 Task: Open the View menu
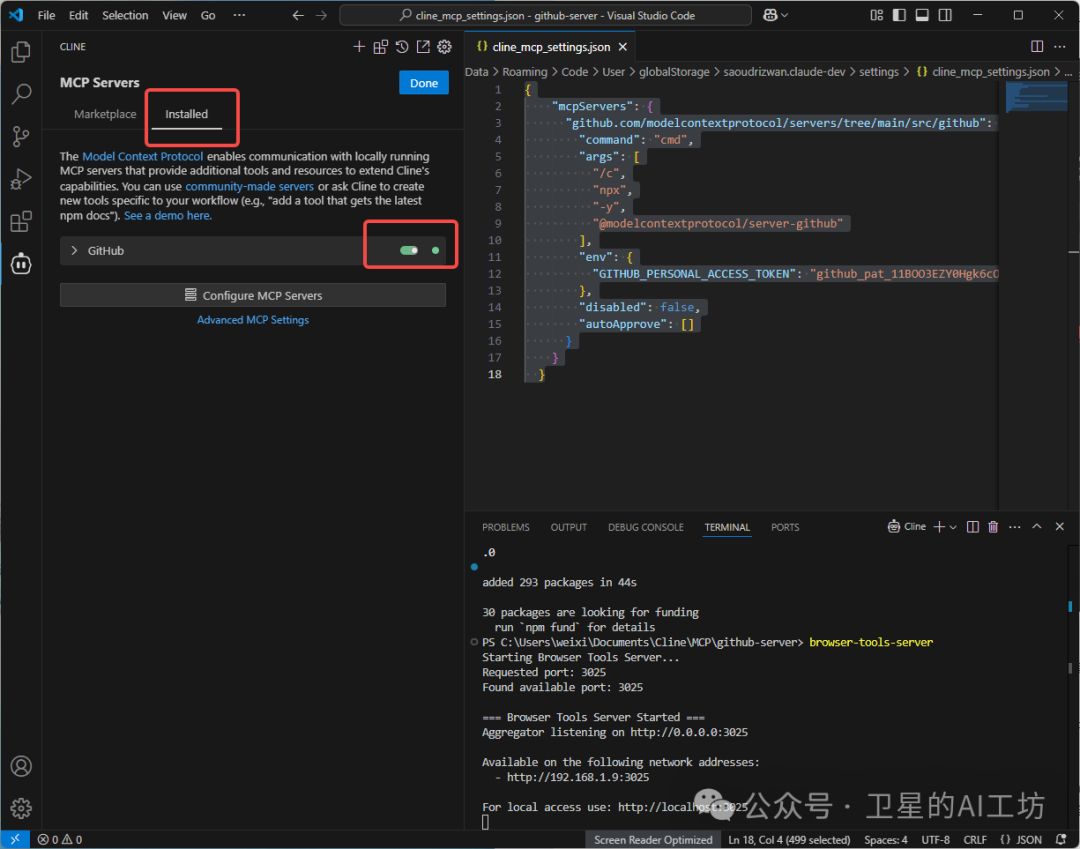174,15
